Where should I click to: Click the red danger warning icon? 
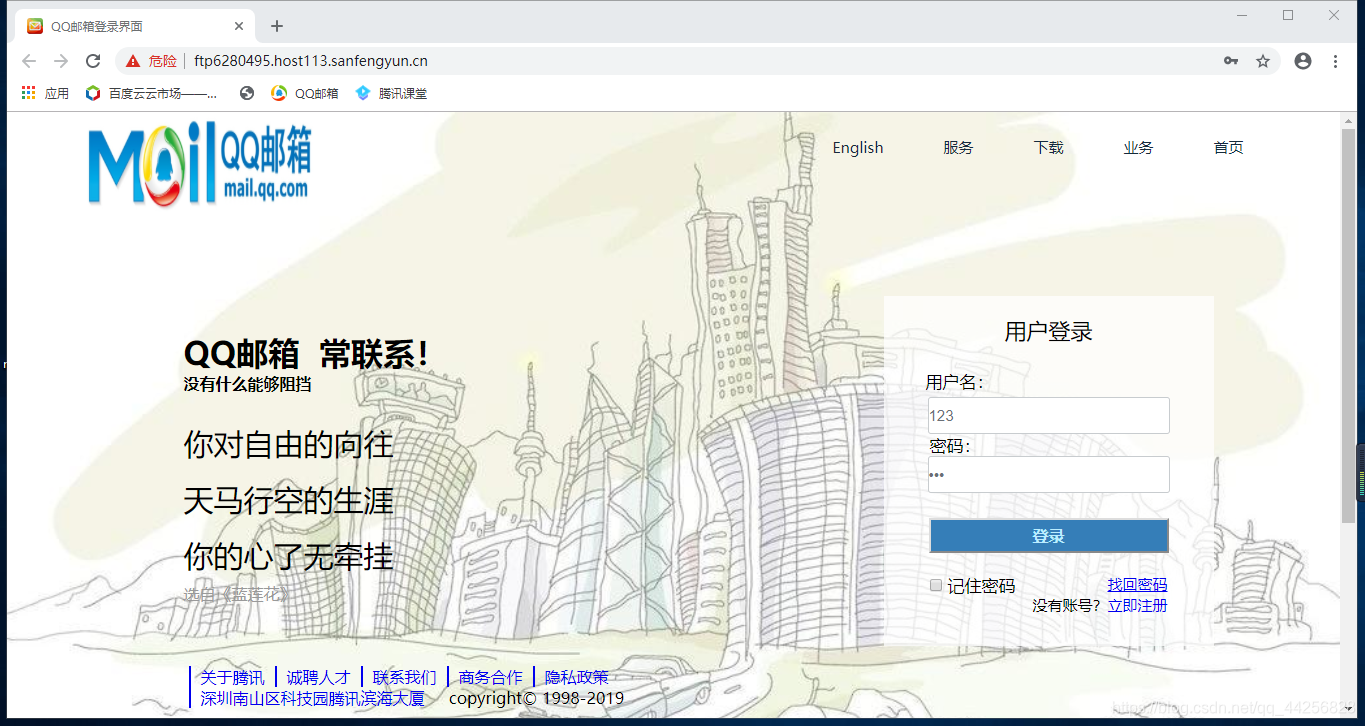click(133, 61)
